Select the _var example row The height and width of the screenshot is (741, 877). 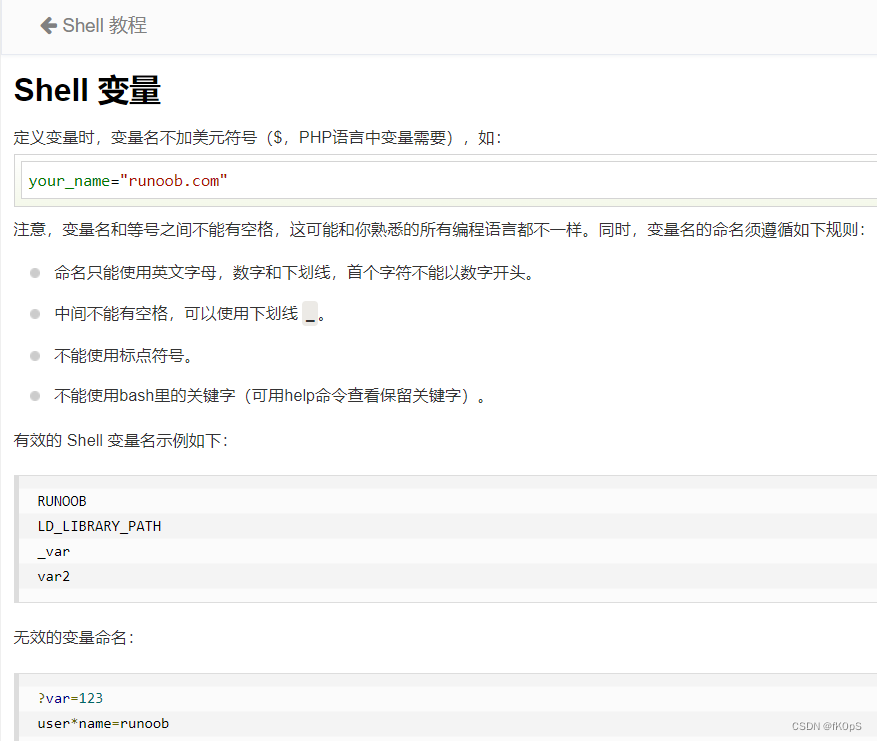53,551
